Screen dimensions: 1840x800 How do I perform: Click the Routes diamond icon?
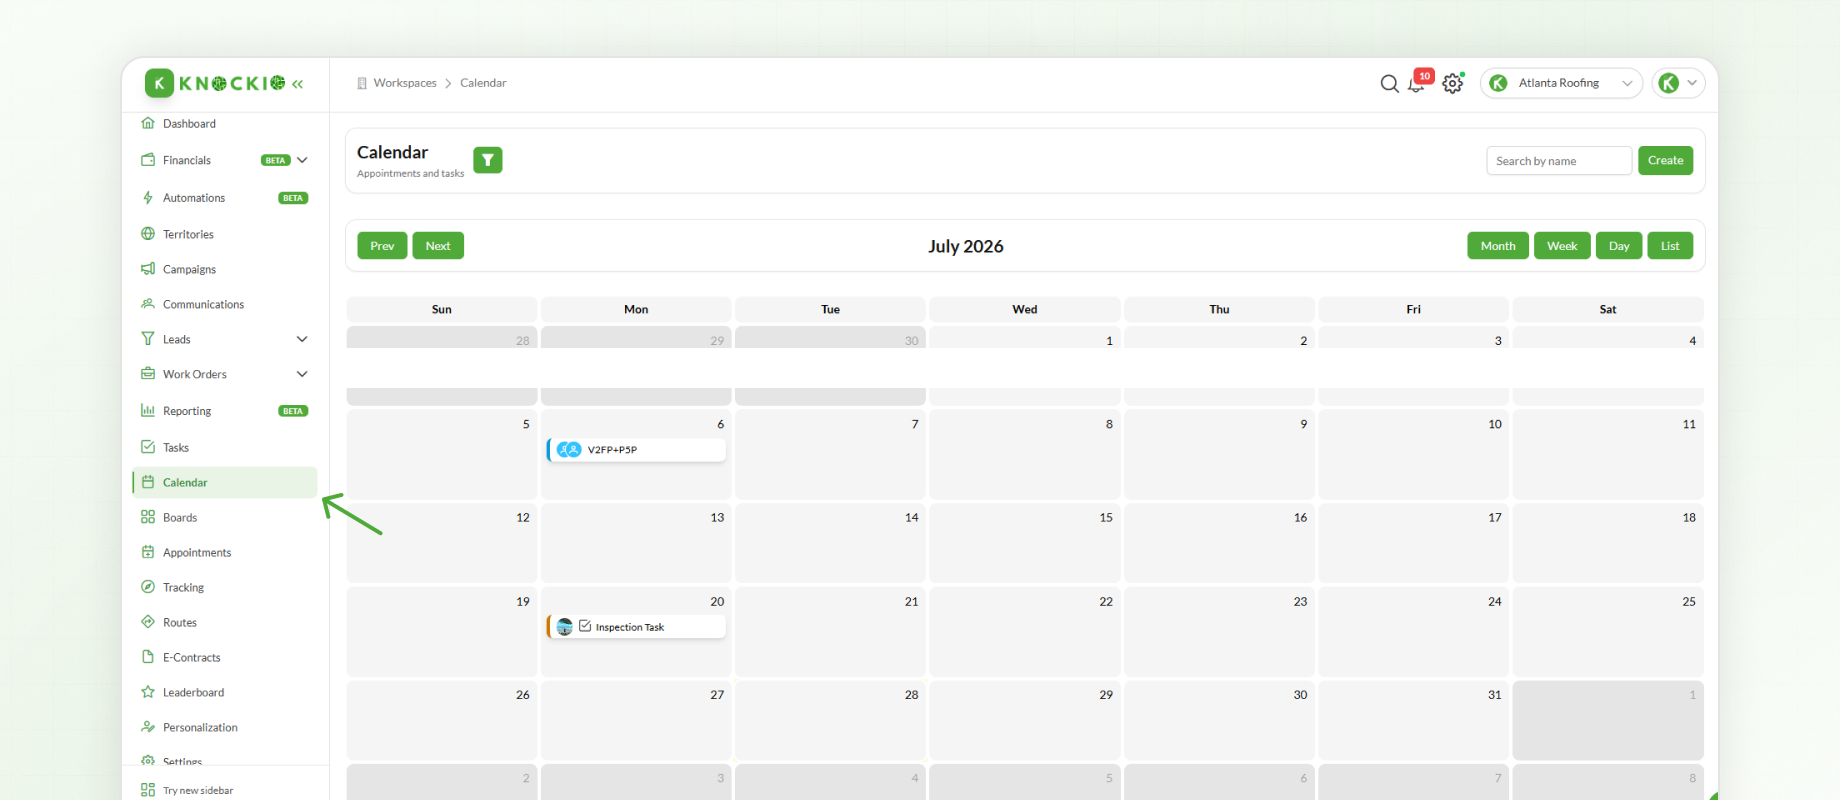coord(148,622)
